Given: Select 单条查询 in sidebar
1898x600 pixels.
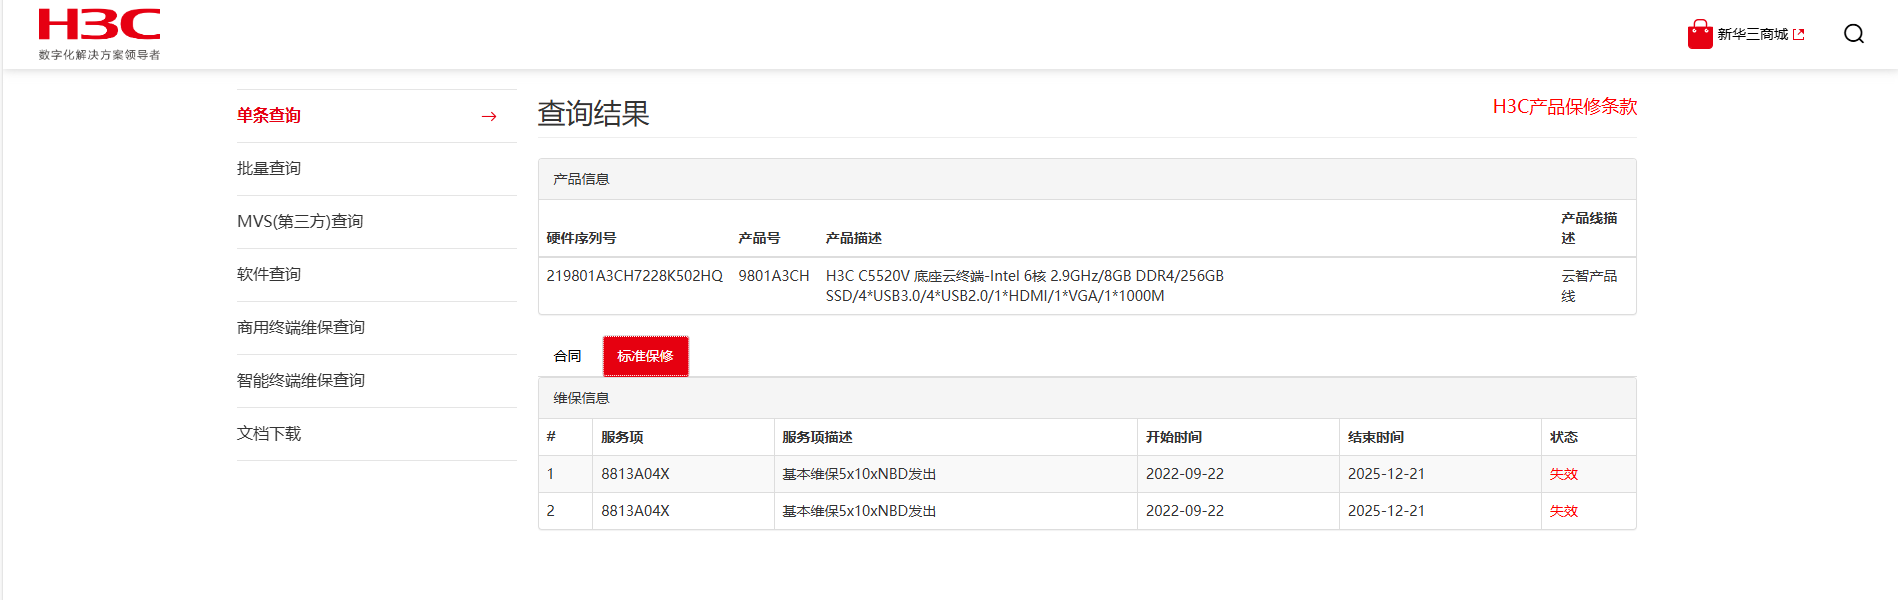Looking at the screenshot, I should coord(268,115).
